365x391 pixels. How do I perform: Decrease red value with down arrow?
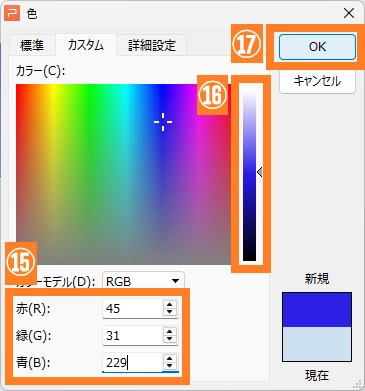click(170, 312)
